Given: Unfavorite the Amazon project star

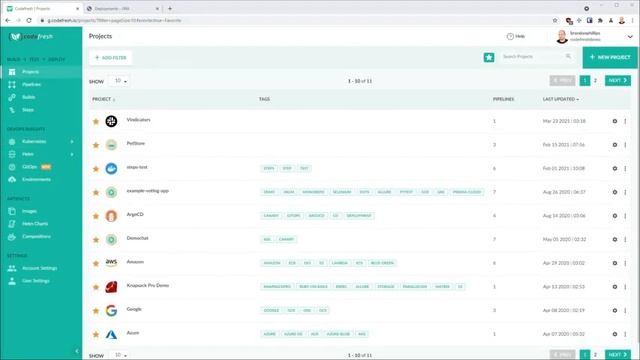Looking at the screenshot, I should coord(96,263).
